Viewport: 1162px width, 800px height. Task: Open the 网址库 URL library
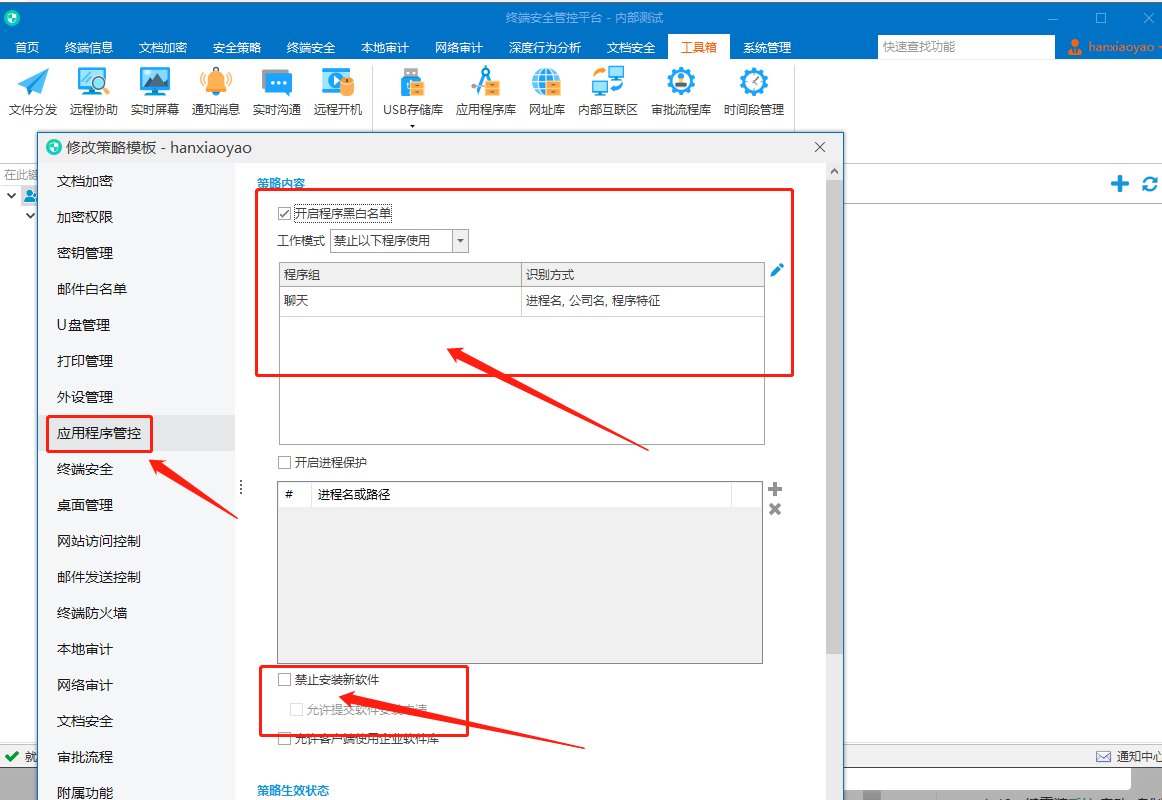click(547, 92)
